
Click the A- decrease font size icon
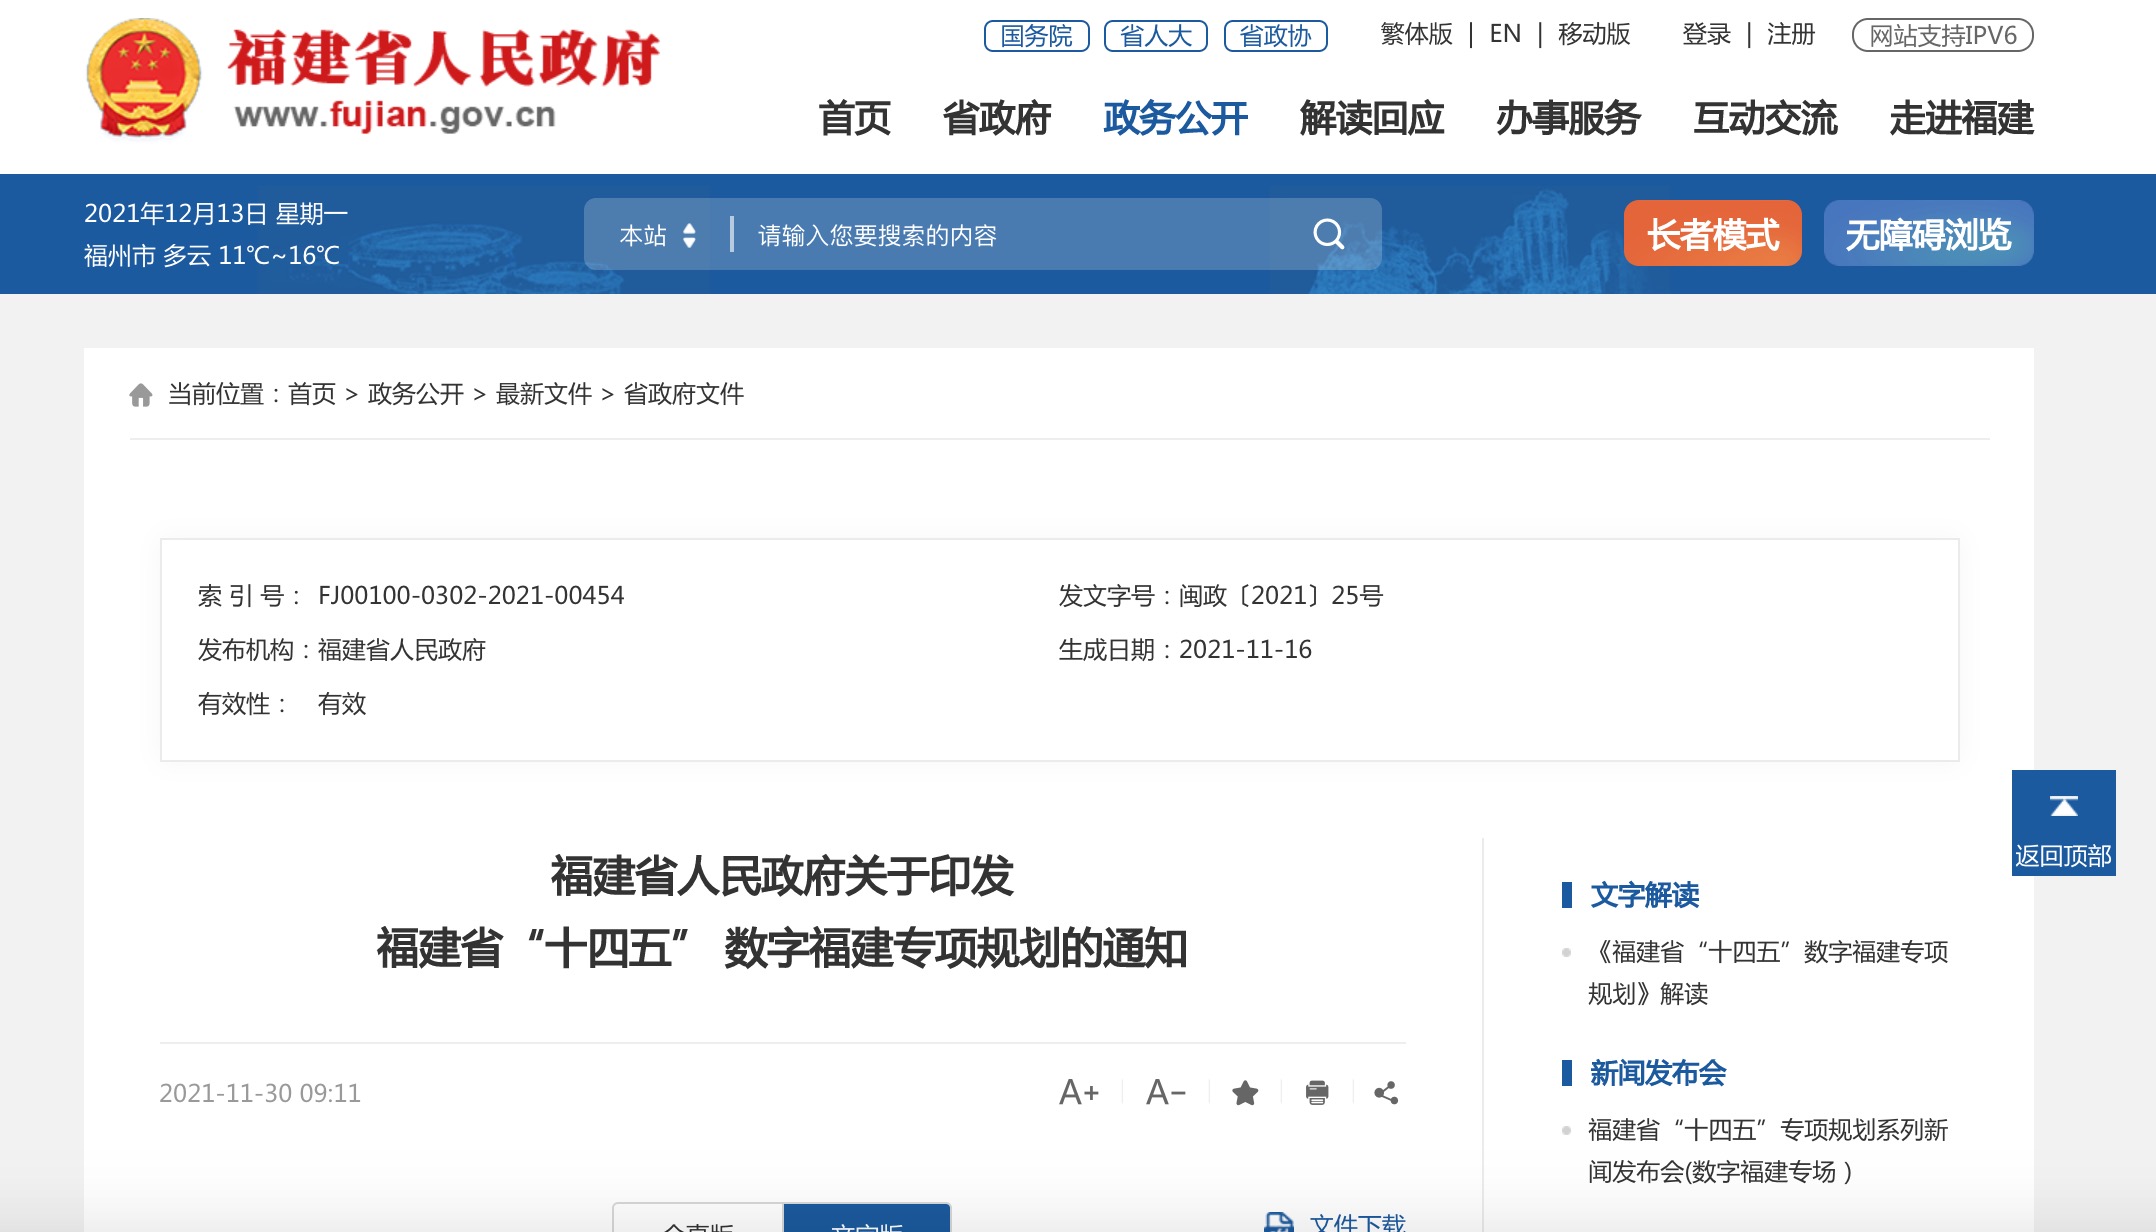[x=1166, y=1092]
